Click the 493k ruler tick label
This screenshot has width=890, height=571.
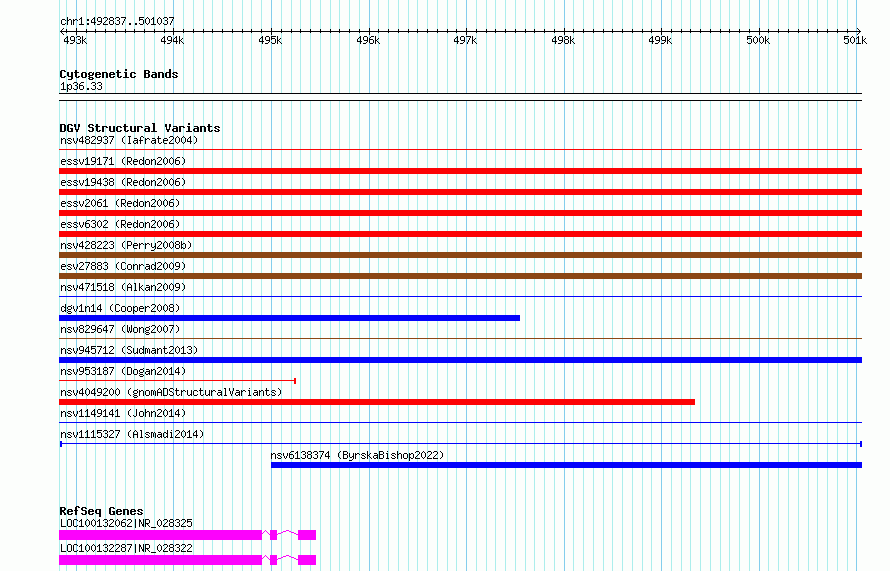pos(75,40)
